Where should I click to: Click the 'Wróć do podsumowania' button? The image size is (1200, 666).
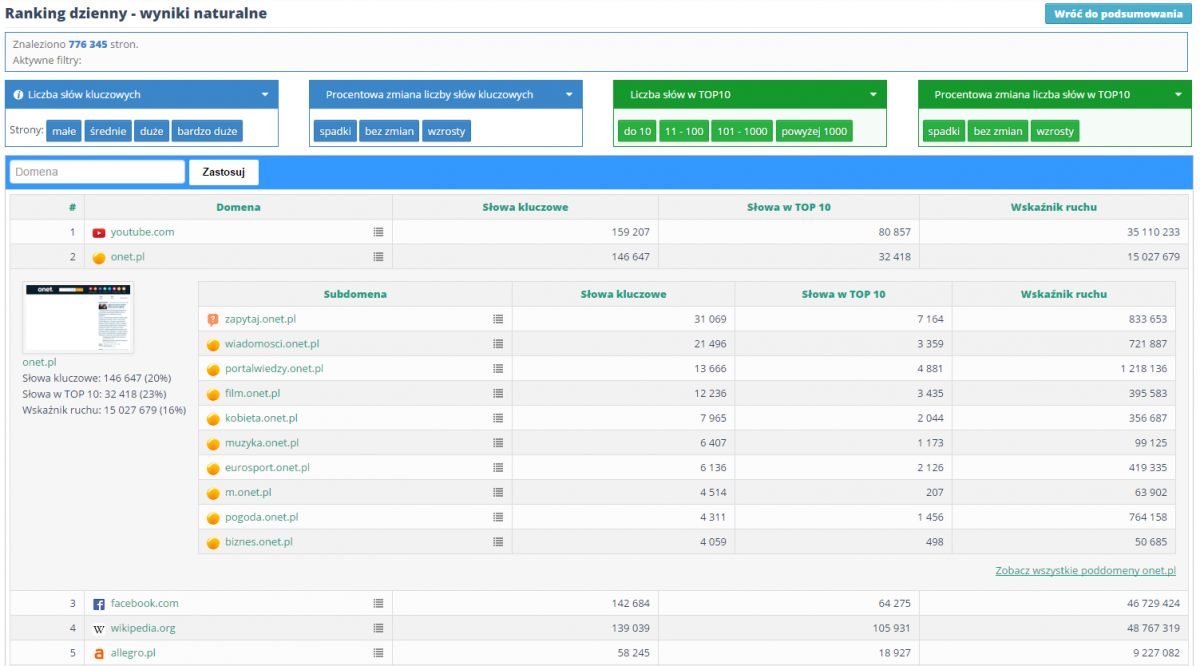[1118, 14]
